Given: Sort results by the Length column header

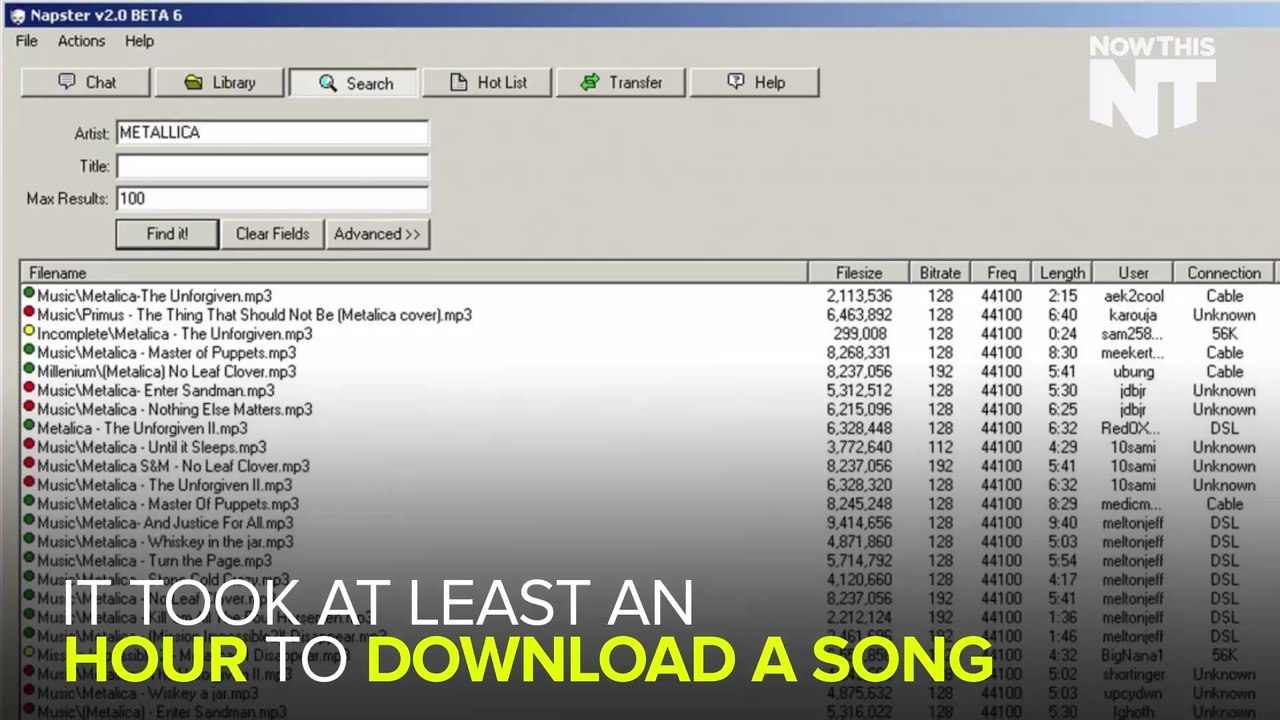Looking at the screenshot, I should pos(1062,273).
